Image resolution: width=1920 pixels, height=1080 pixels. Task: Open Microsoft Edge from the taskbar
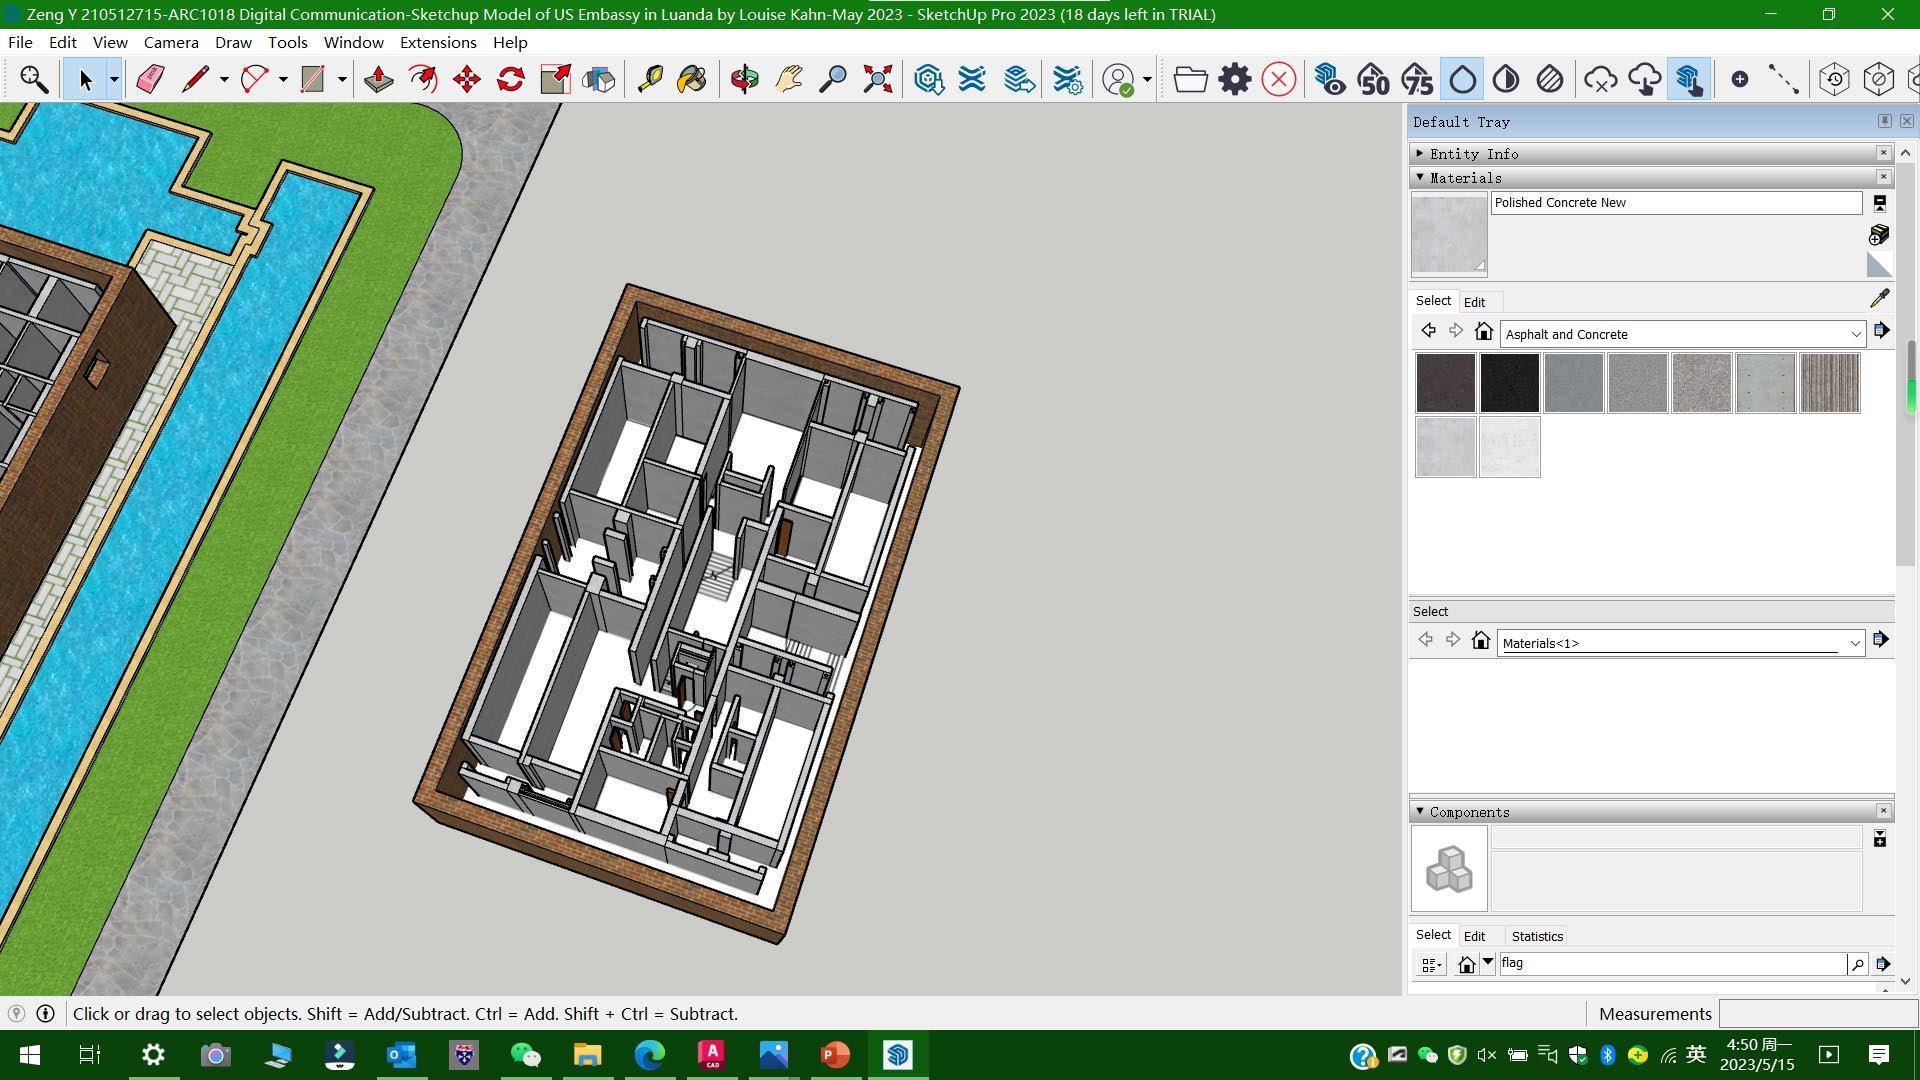(x=650, y=1055)
